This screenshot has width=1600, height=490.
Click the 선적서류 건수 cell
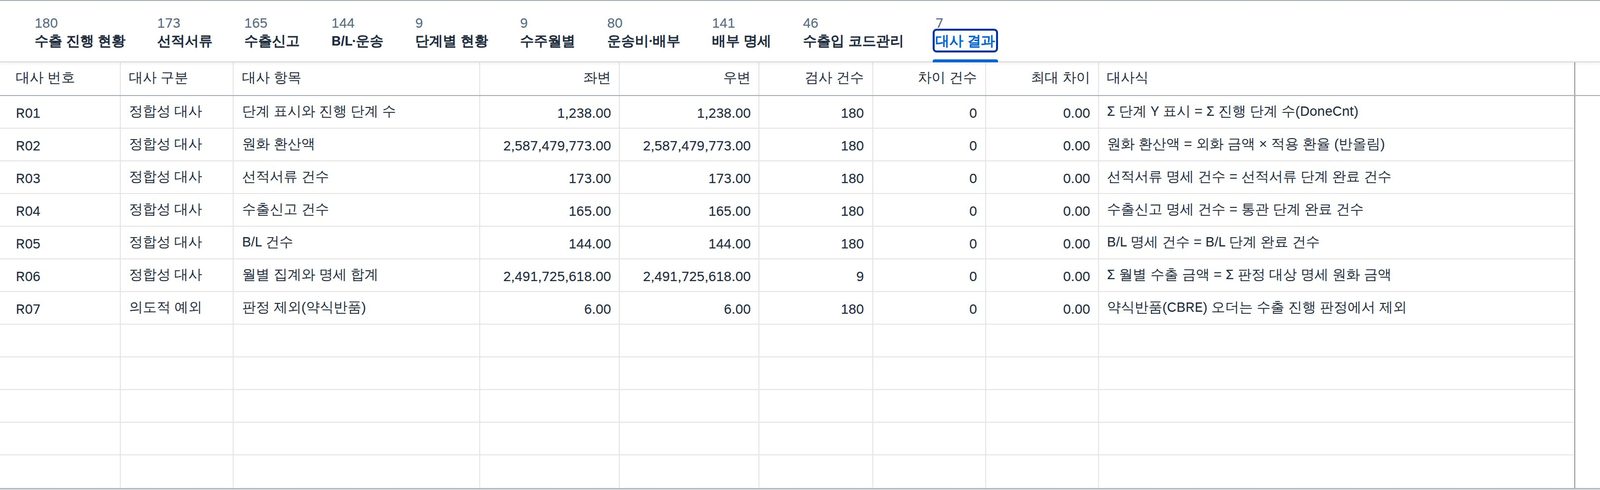coord(356,177)
